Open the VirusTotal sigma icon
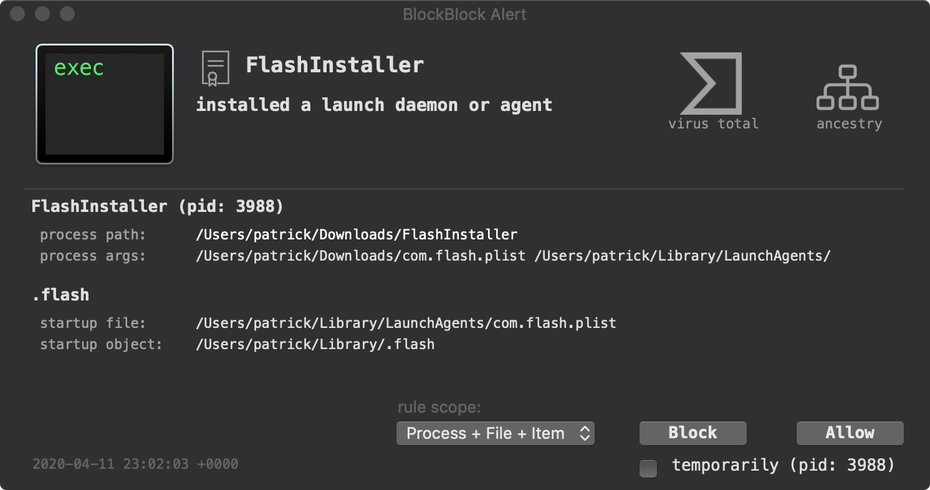Screen dimensions: 930x490 (x=712, y=83)
